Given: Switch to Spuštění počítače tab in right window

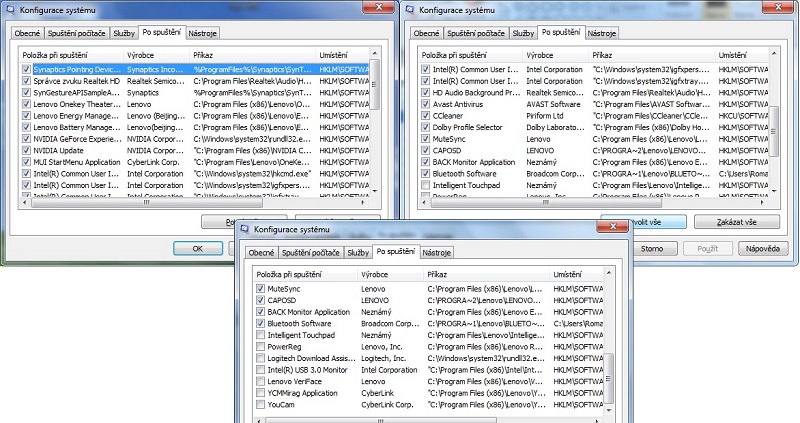Looking at the screenshot, I should pyautogui.click(x=476, y=33).
